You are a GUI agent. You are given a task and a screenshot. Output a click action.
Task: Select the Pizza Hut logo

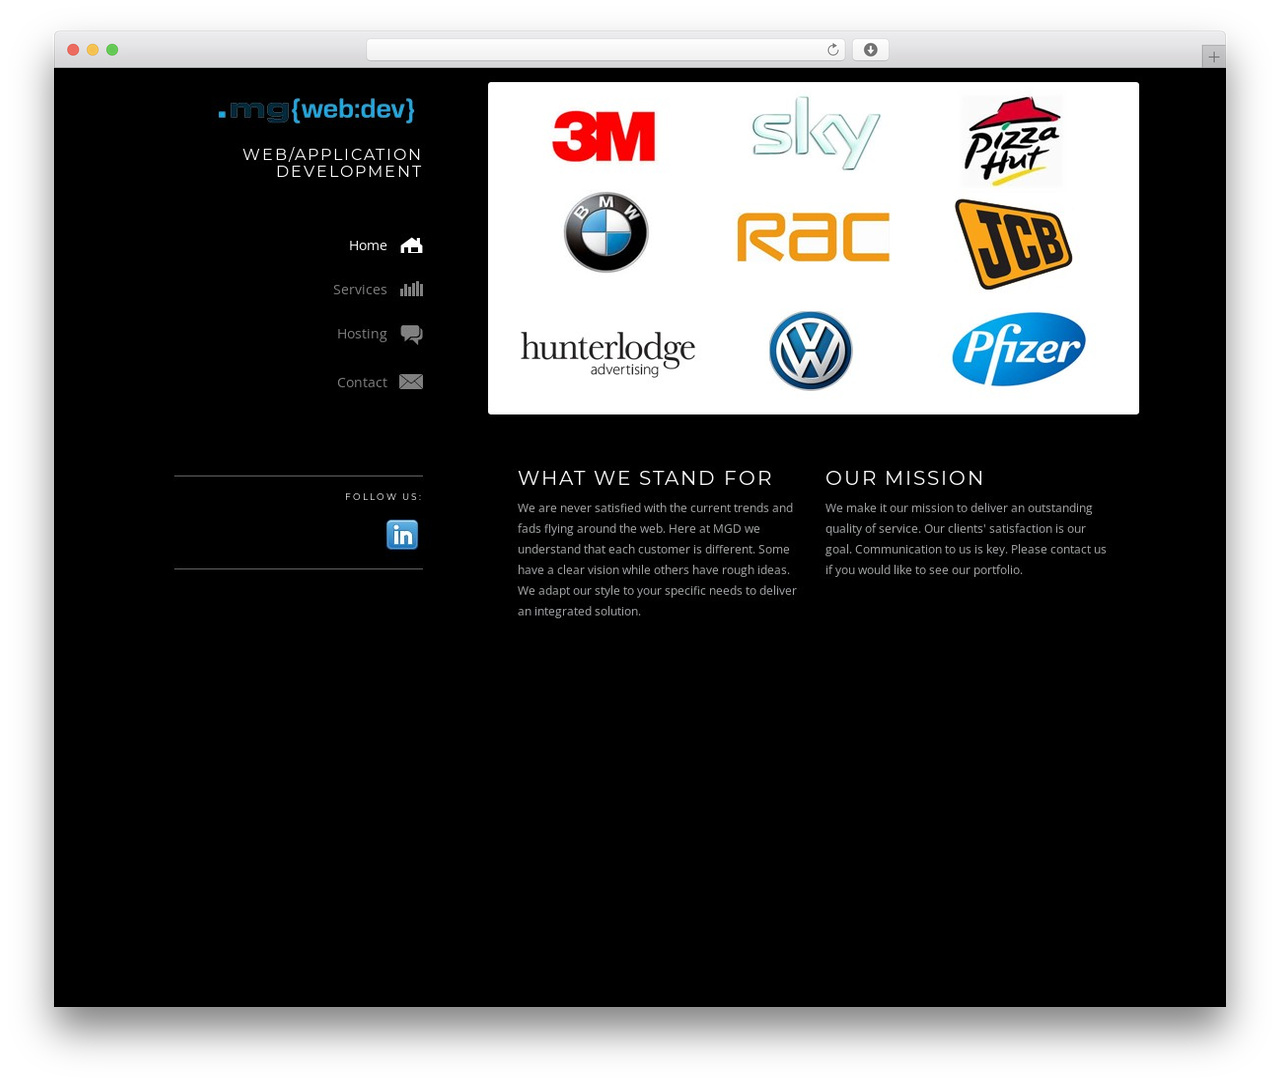(x=1012, y=140)
